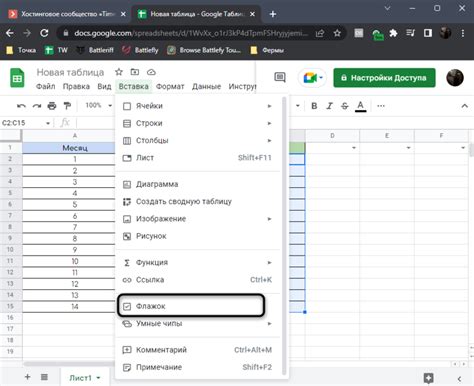Open the filter dropdown in column F
The image size is (474, 386).
[463, 148]
